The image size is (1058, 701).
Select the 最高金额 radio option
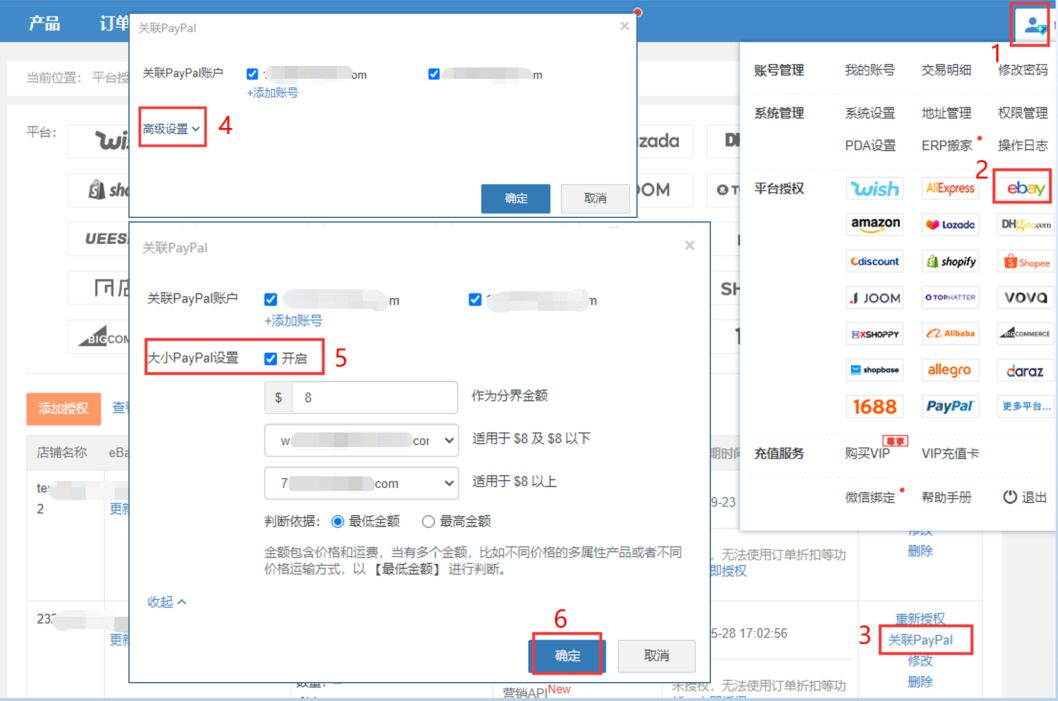(x=428, y=522)
